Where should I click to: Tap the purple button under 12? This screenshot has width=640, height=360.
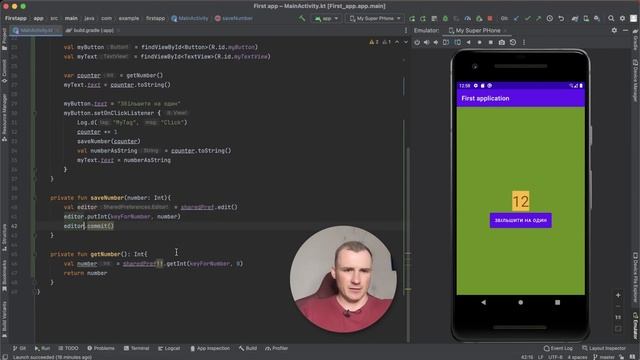(x=520, y=220)
